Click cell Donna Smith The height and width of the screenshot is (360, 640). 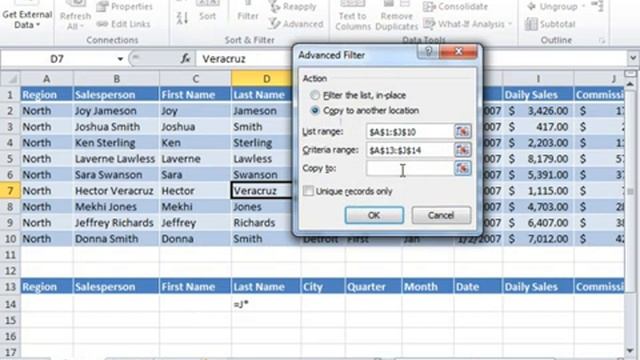pyautogui.click(x=116, y=239)
